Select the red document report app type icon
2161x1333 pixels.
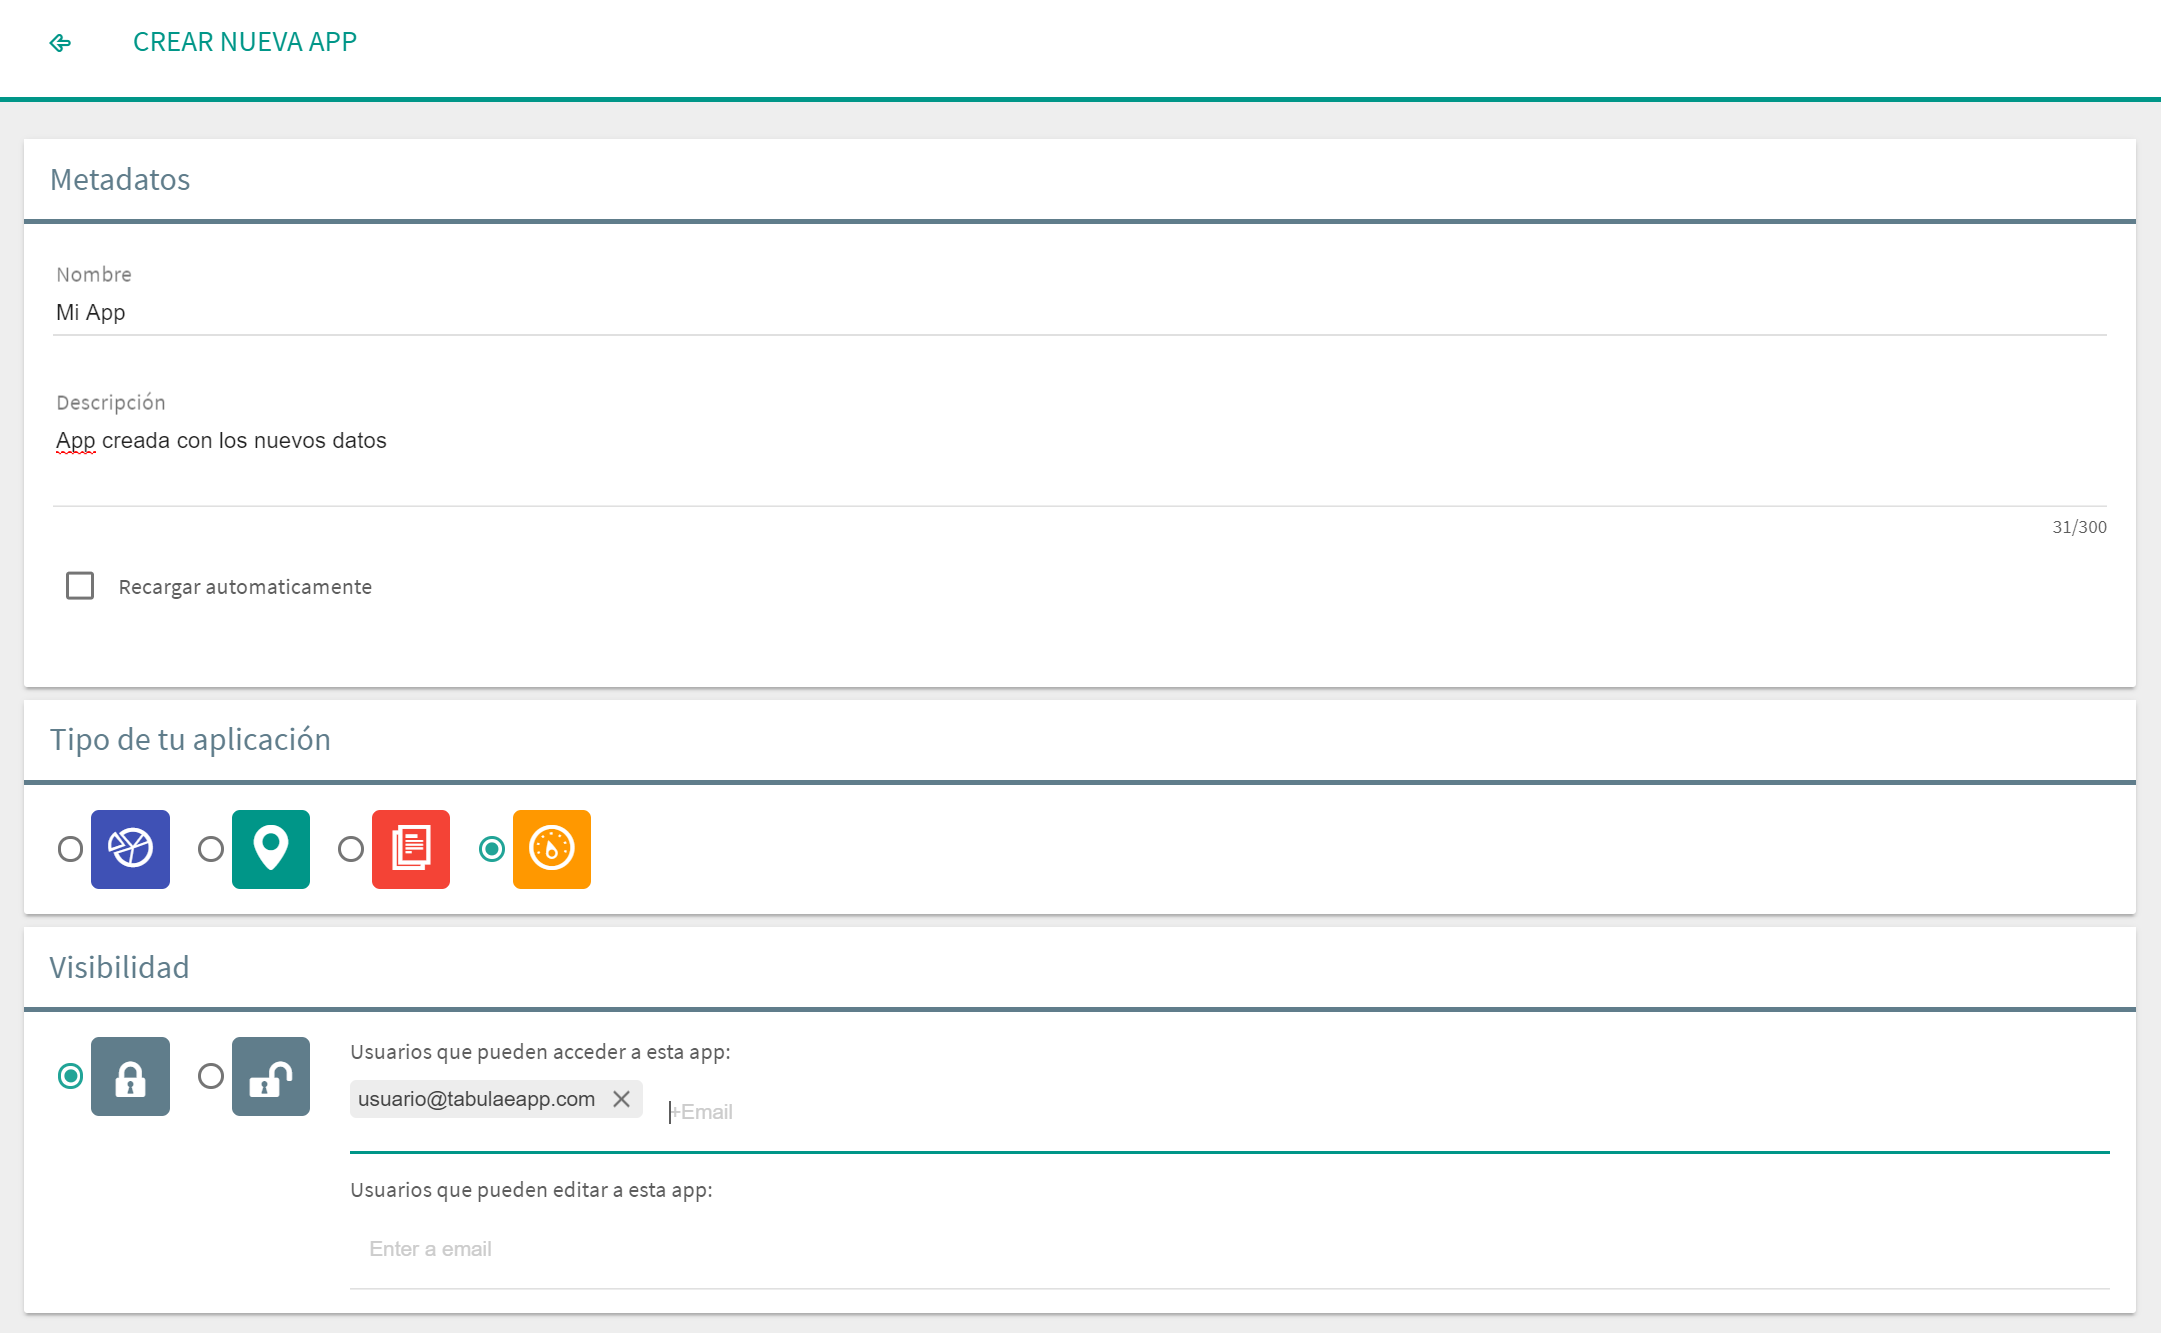point(410,849)
